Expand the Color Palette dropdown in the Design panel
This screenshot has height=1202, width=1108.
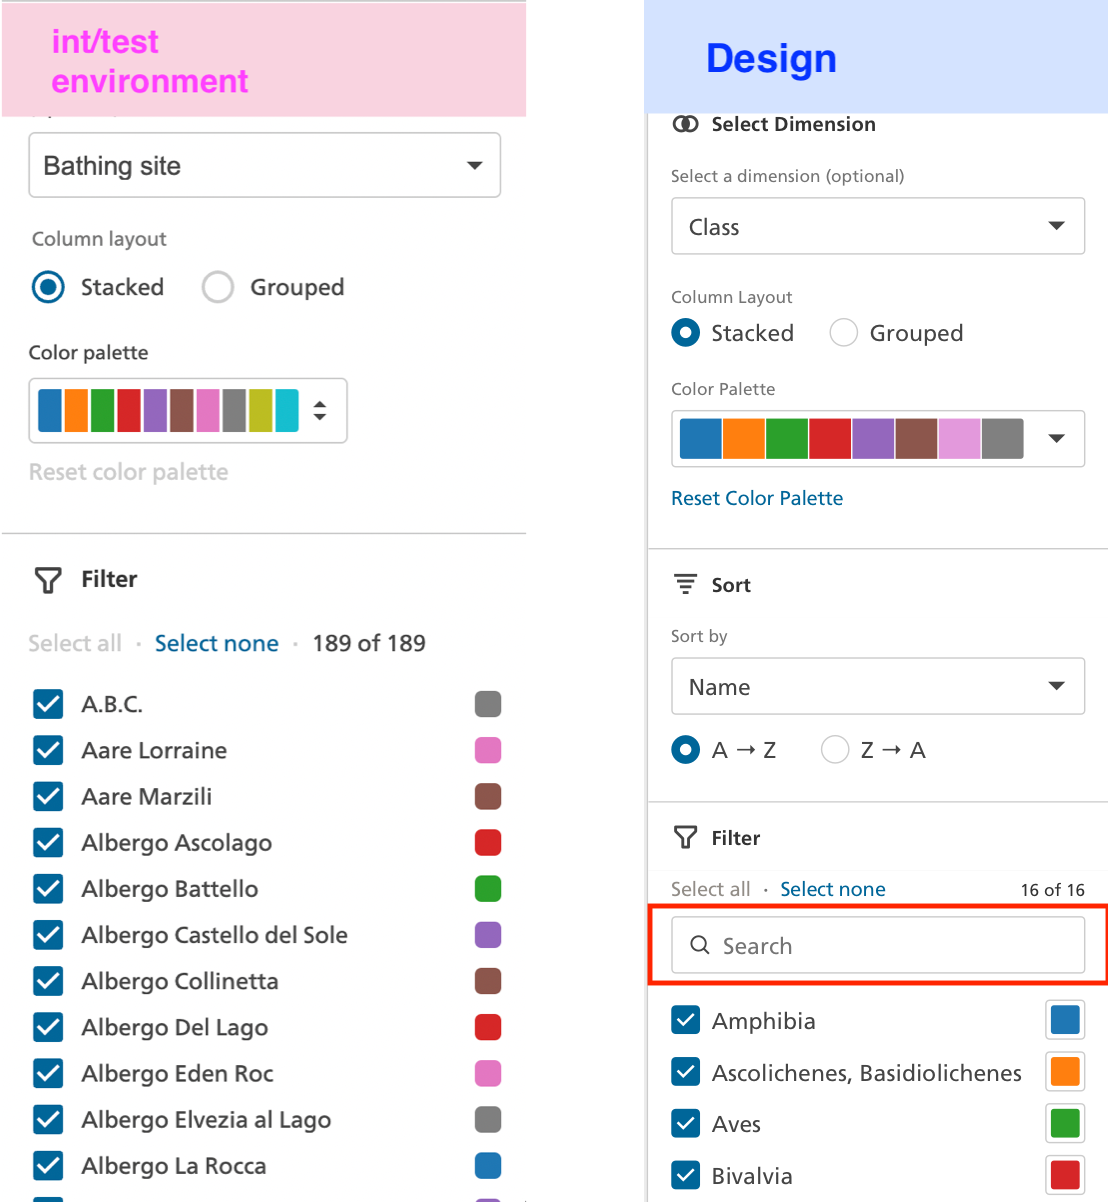(1057, 438)
